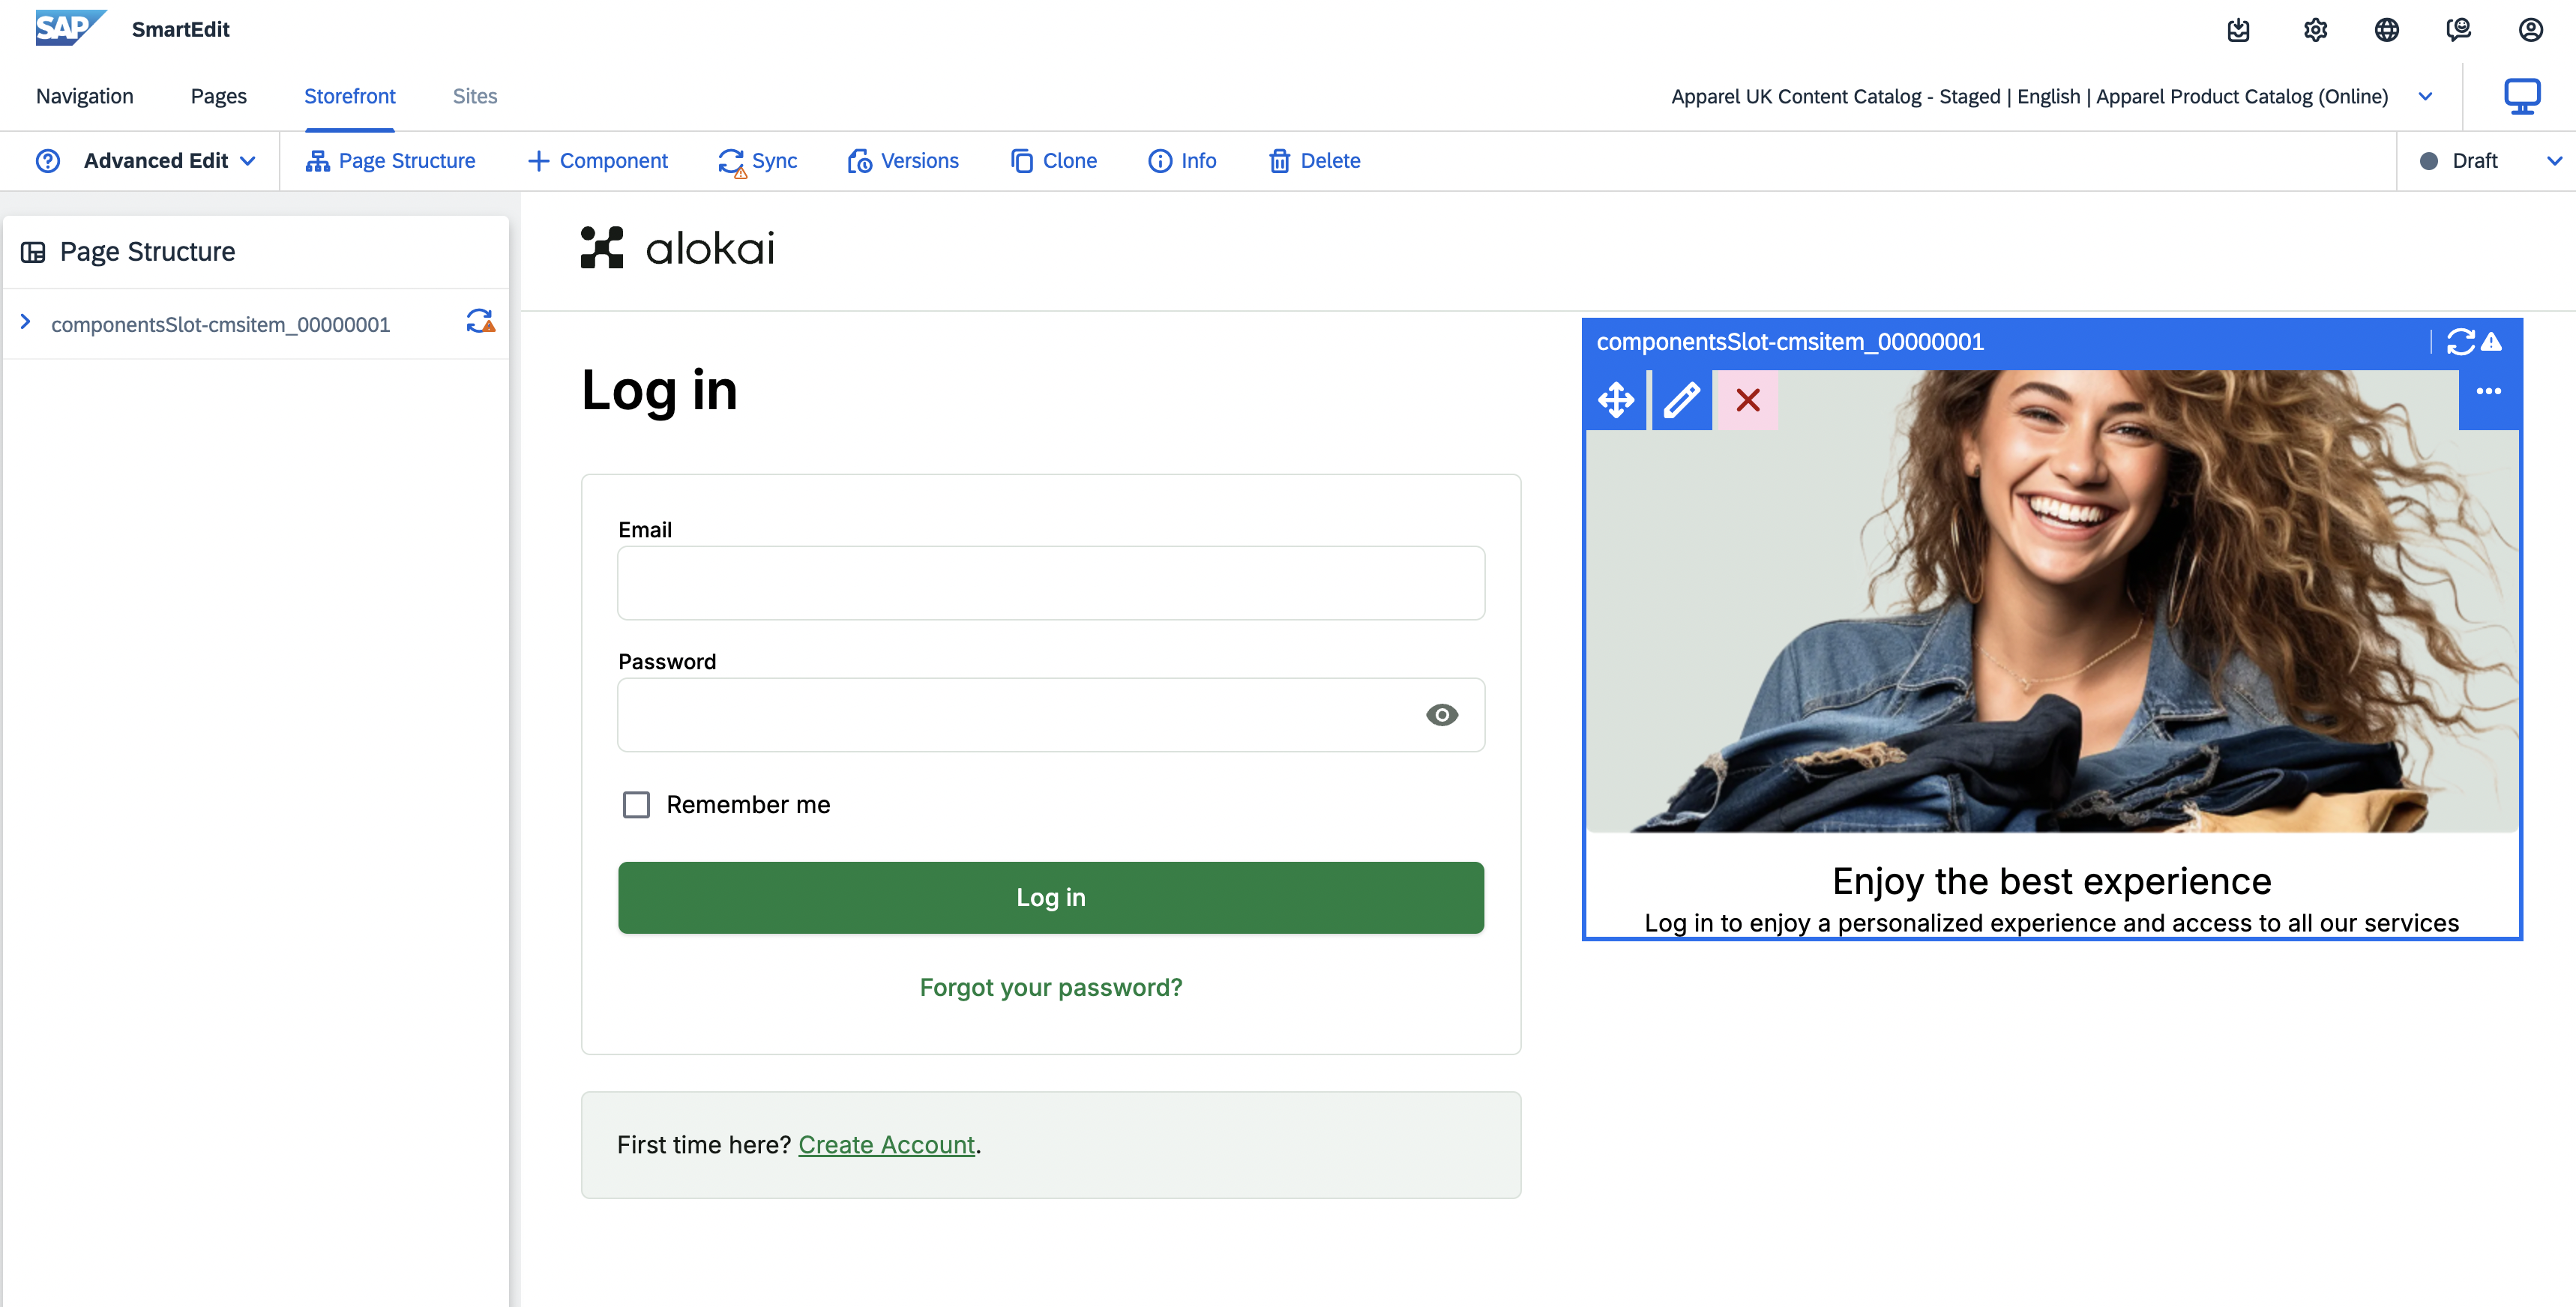
Task: Click the Enjoy the best experience heading
Action: tap(2052, 881)
